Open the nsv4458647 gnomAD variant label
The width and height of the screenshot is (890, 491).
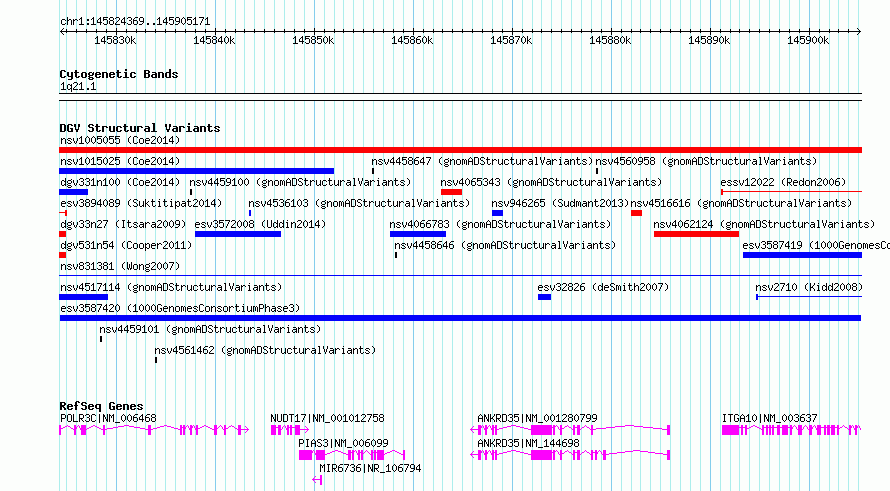482,161
